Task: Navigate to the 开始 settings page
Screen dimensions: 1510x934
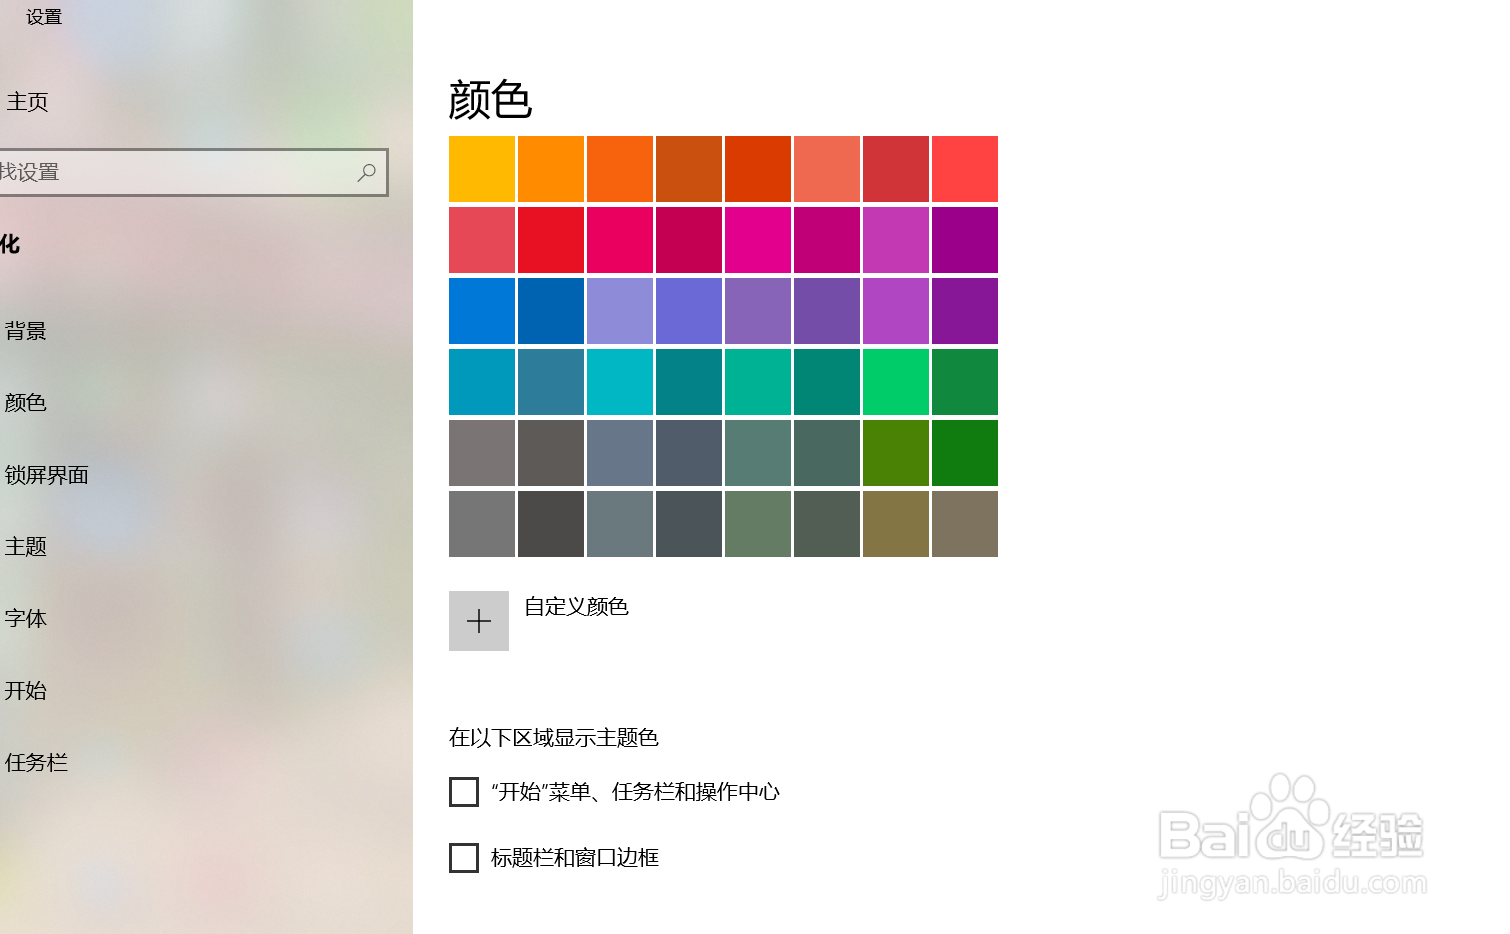Action: [26, 691]
